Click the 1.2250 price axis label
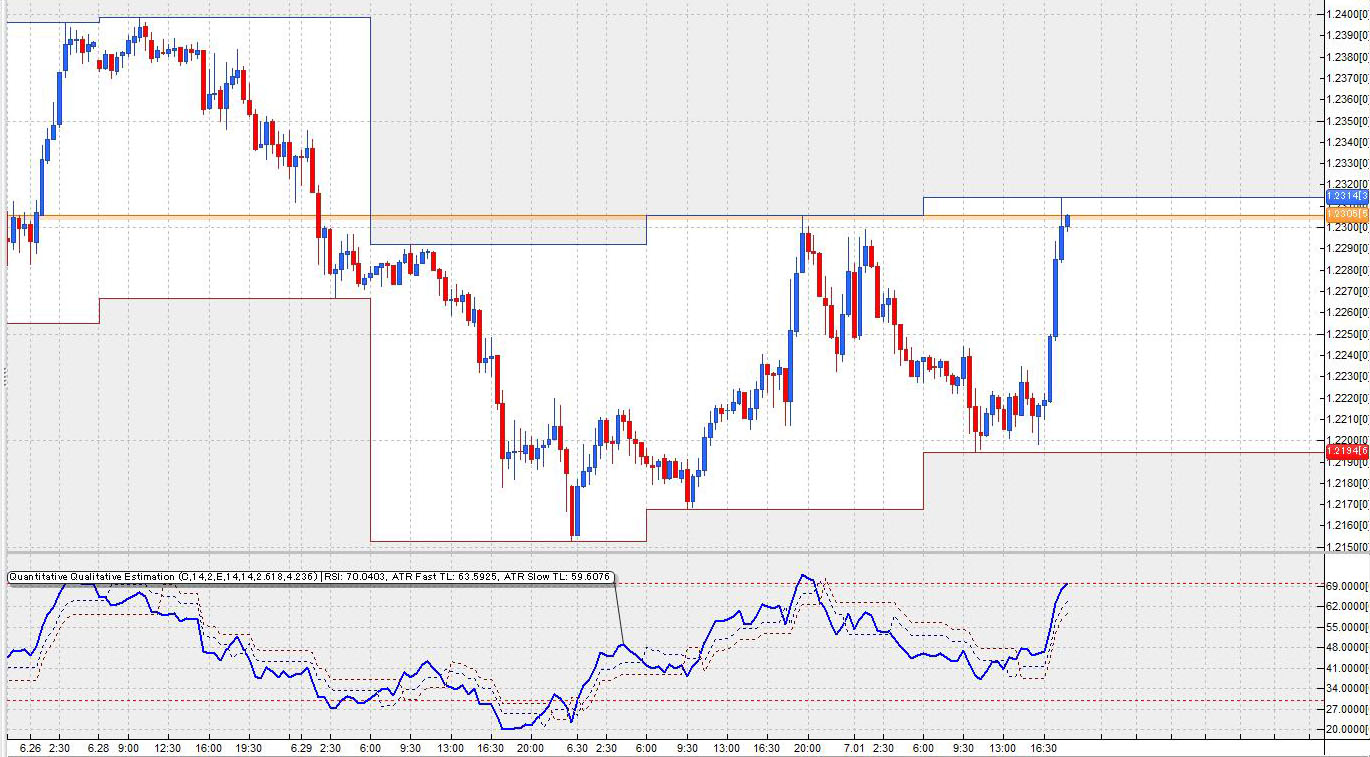1370x757 pixels. tap(1349, 334)
